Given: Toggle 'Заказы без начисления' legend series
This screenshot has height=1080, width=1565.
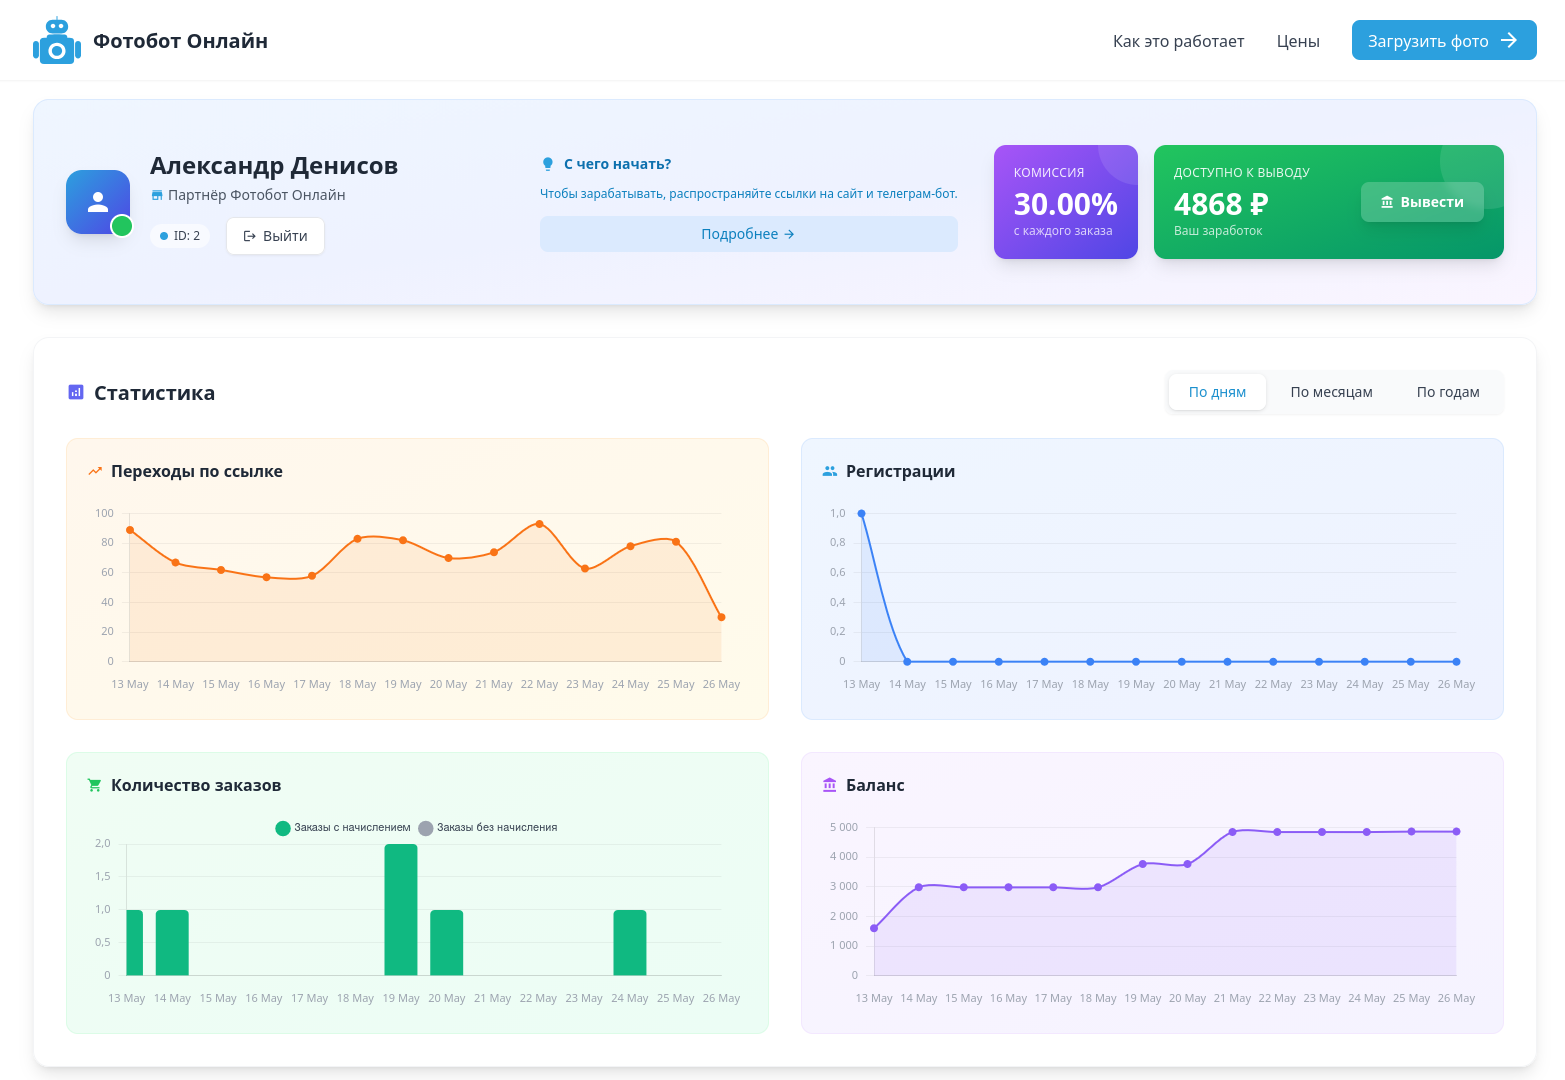Looking at the screenshot, I should point(488,828).
